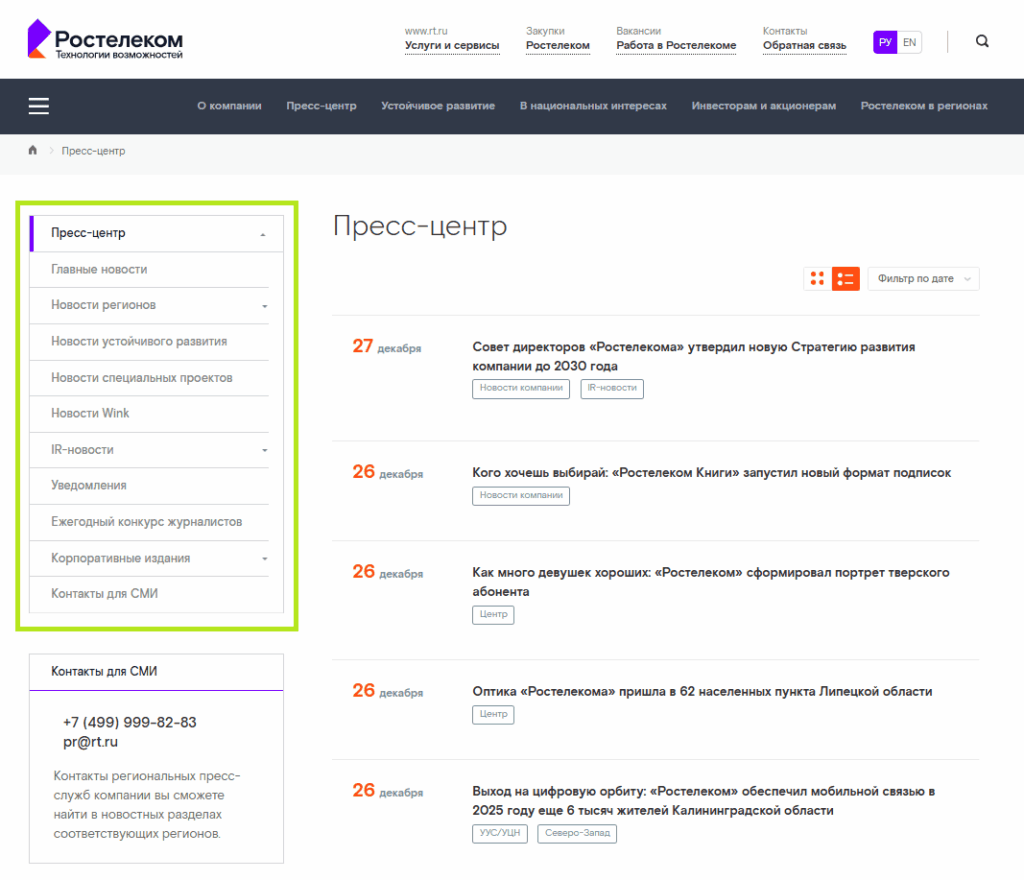The image size is (1024, 880).
Task: Expand Корпоративные издания submenu arrow
Action: pyautogui.click(x=265, y=559)
